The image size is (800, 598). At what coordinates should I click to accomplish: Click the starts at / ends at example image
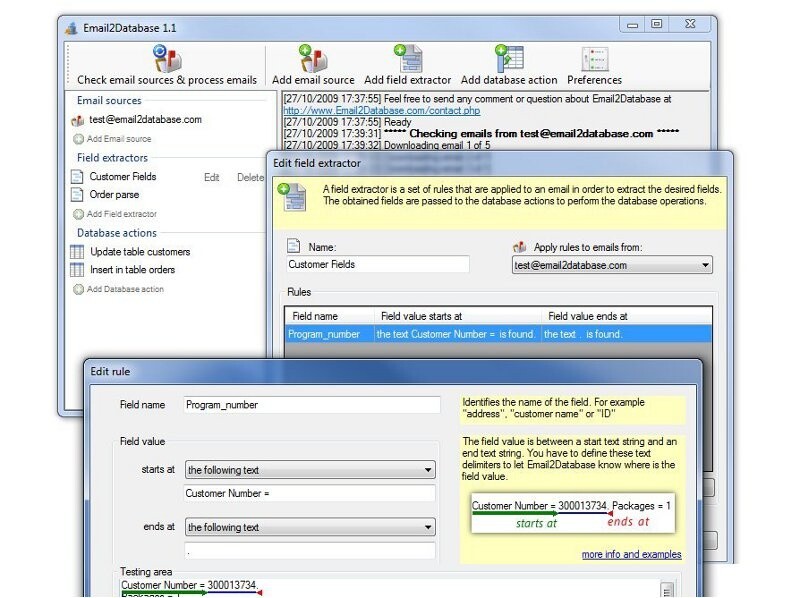point(572,513)
